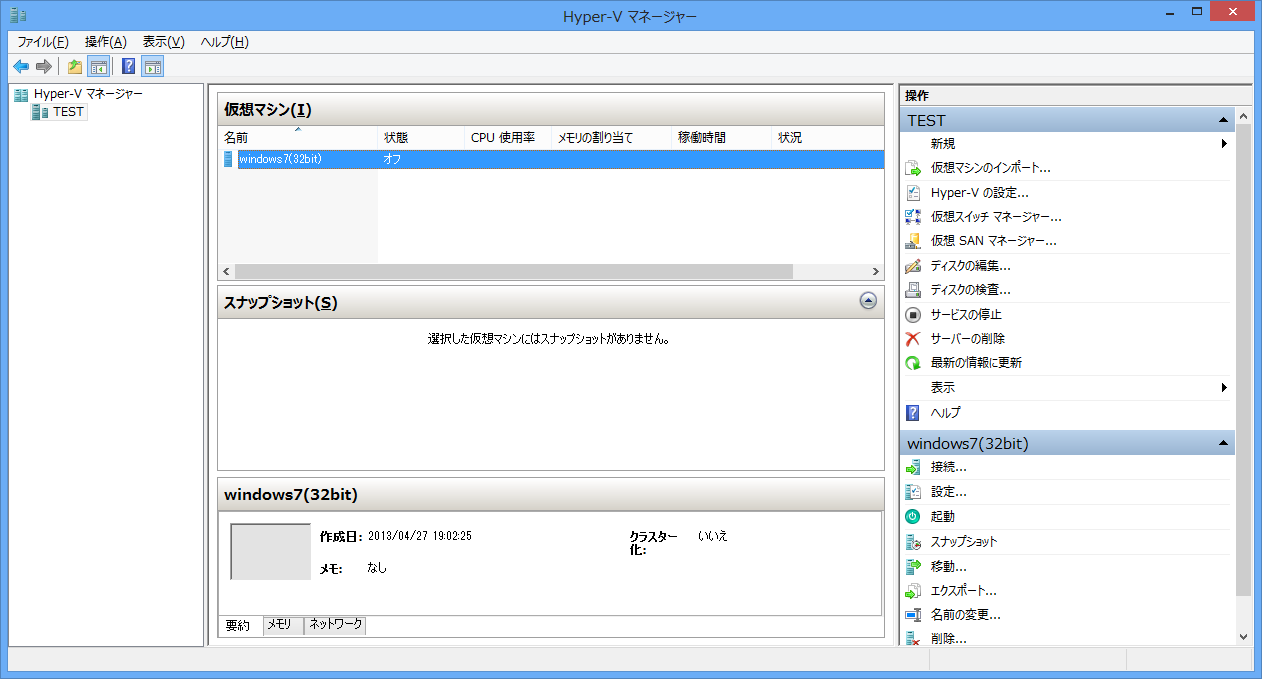Click the ディスクの検査 icon
Screen dimensions: 1262x679
click(x=912, y=290)
